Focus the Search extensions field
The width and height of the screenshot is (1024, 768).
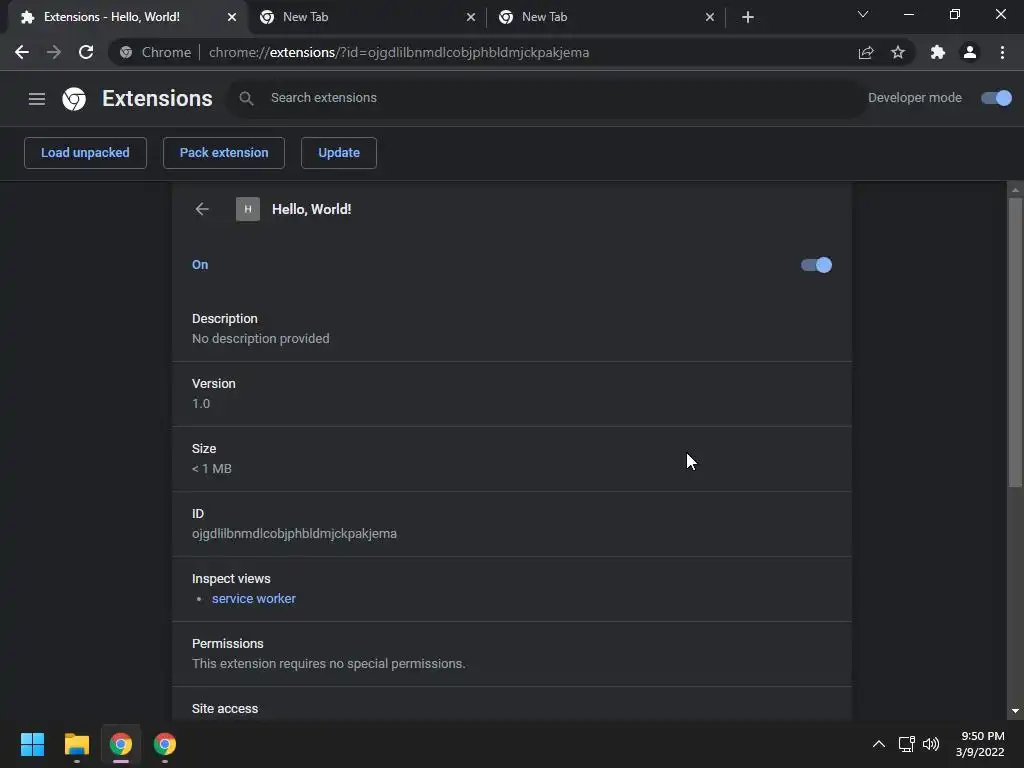click(547, 98)
